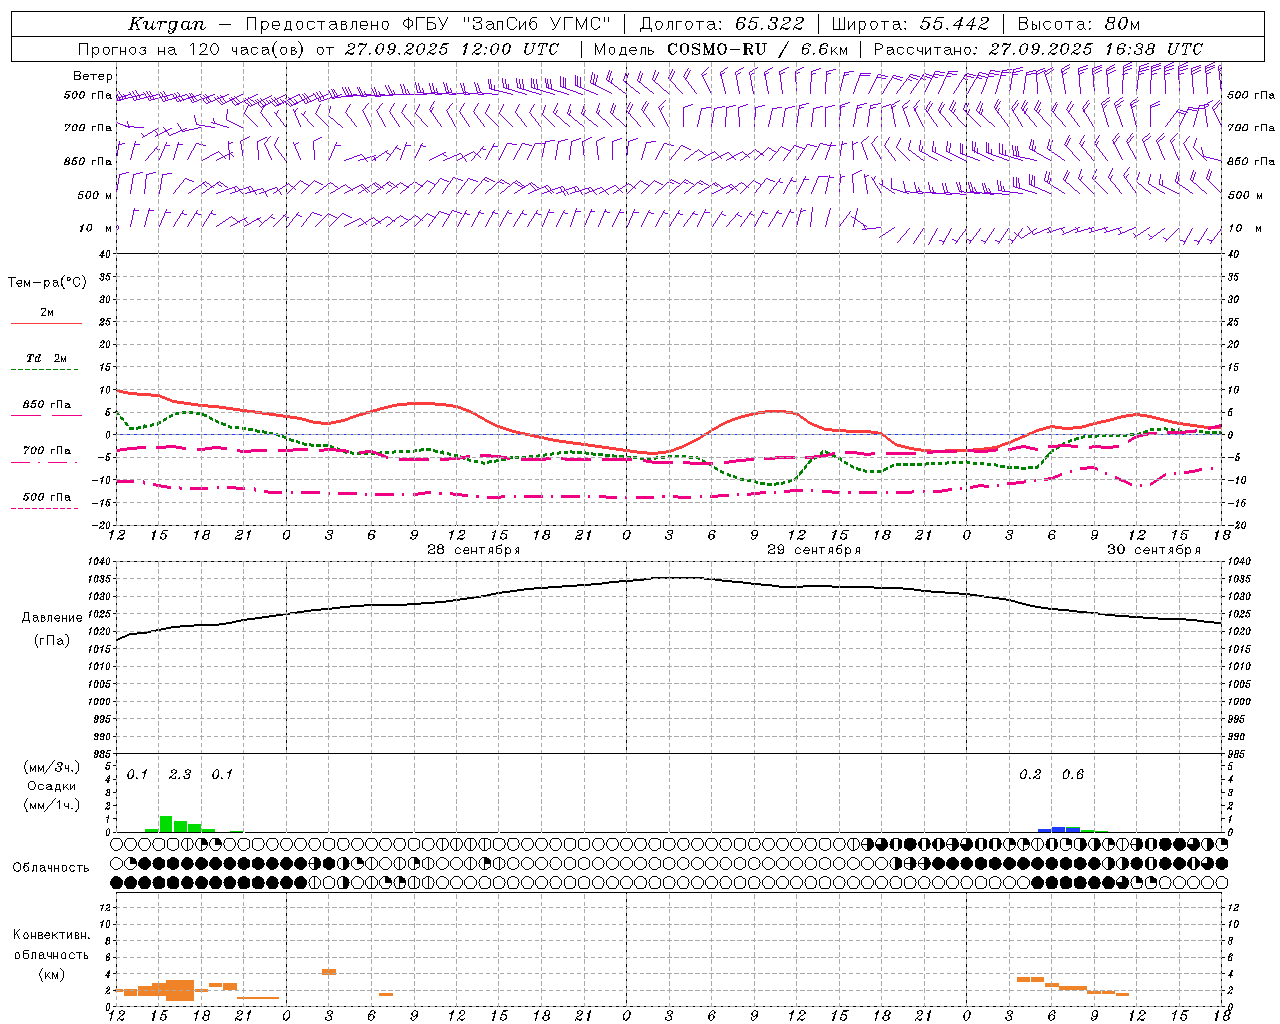
Task: Click the "29 сентября" date label
Action: (813, 550)
